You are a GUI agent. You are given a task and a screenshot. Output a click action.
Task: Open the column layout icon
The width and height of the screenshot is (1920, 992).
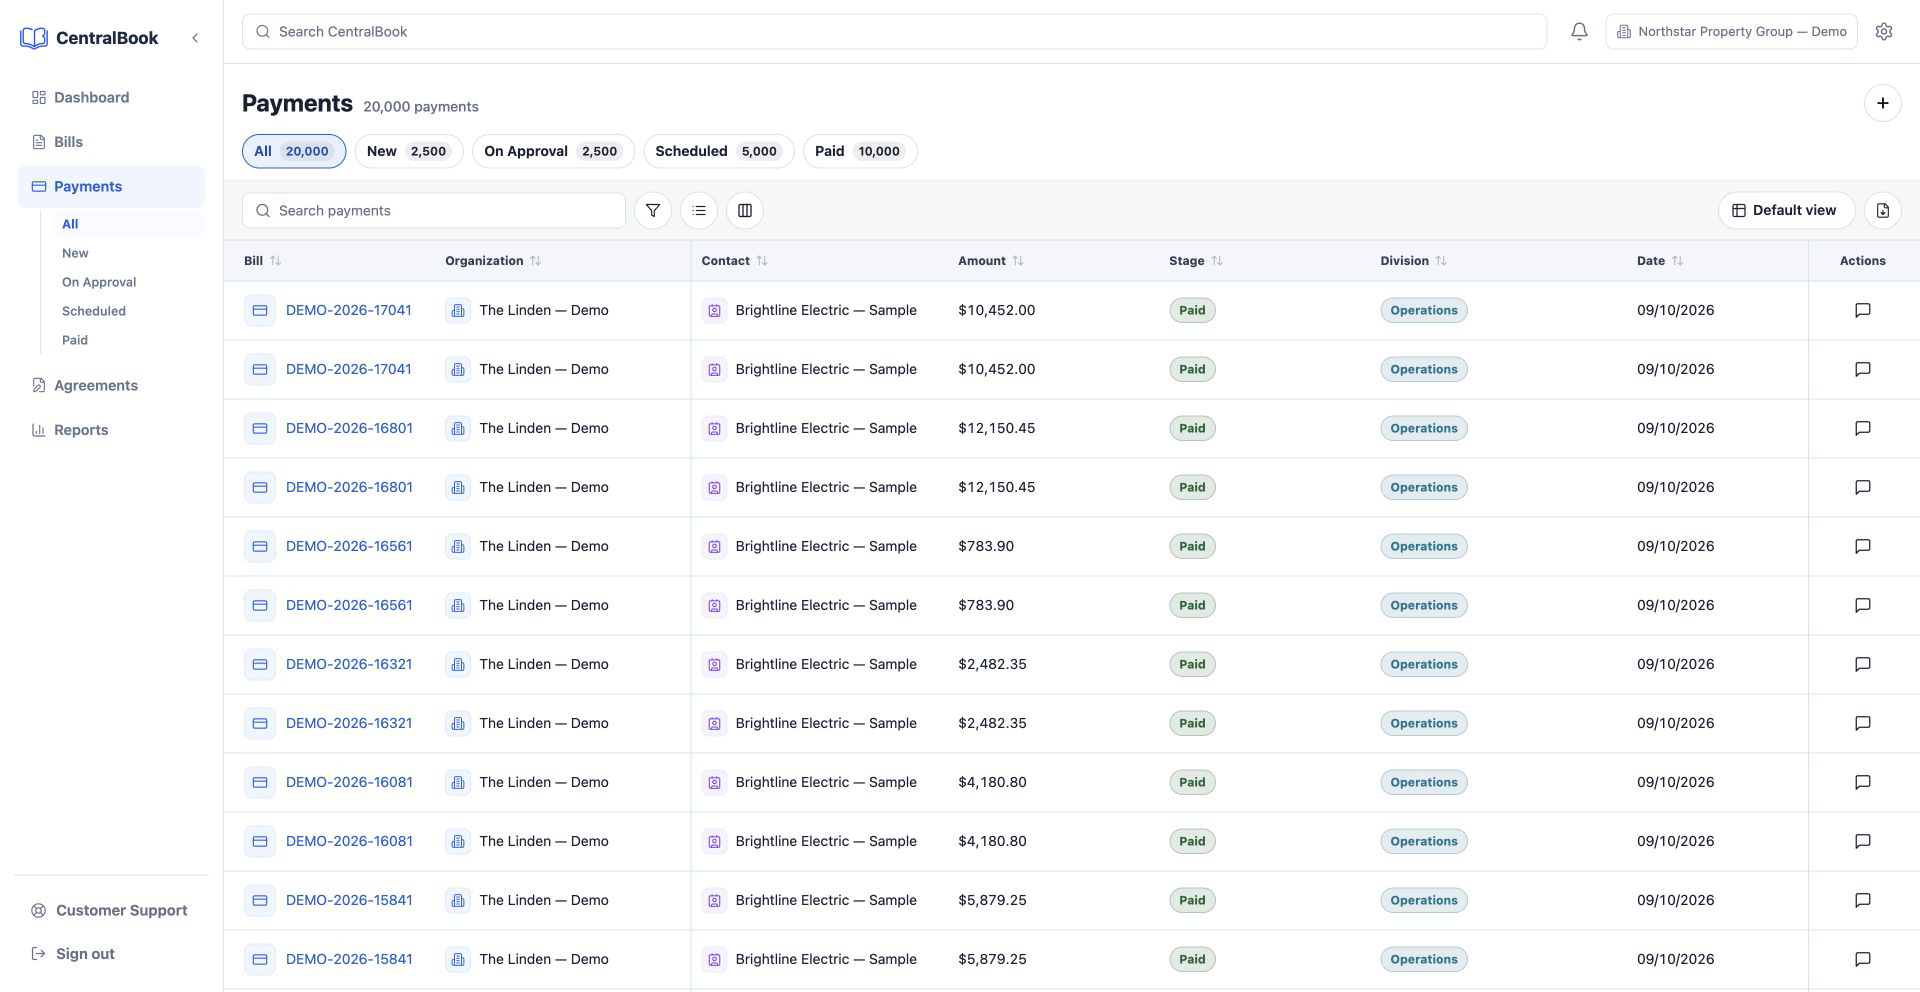point(745,210)
